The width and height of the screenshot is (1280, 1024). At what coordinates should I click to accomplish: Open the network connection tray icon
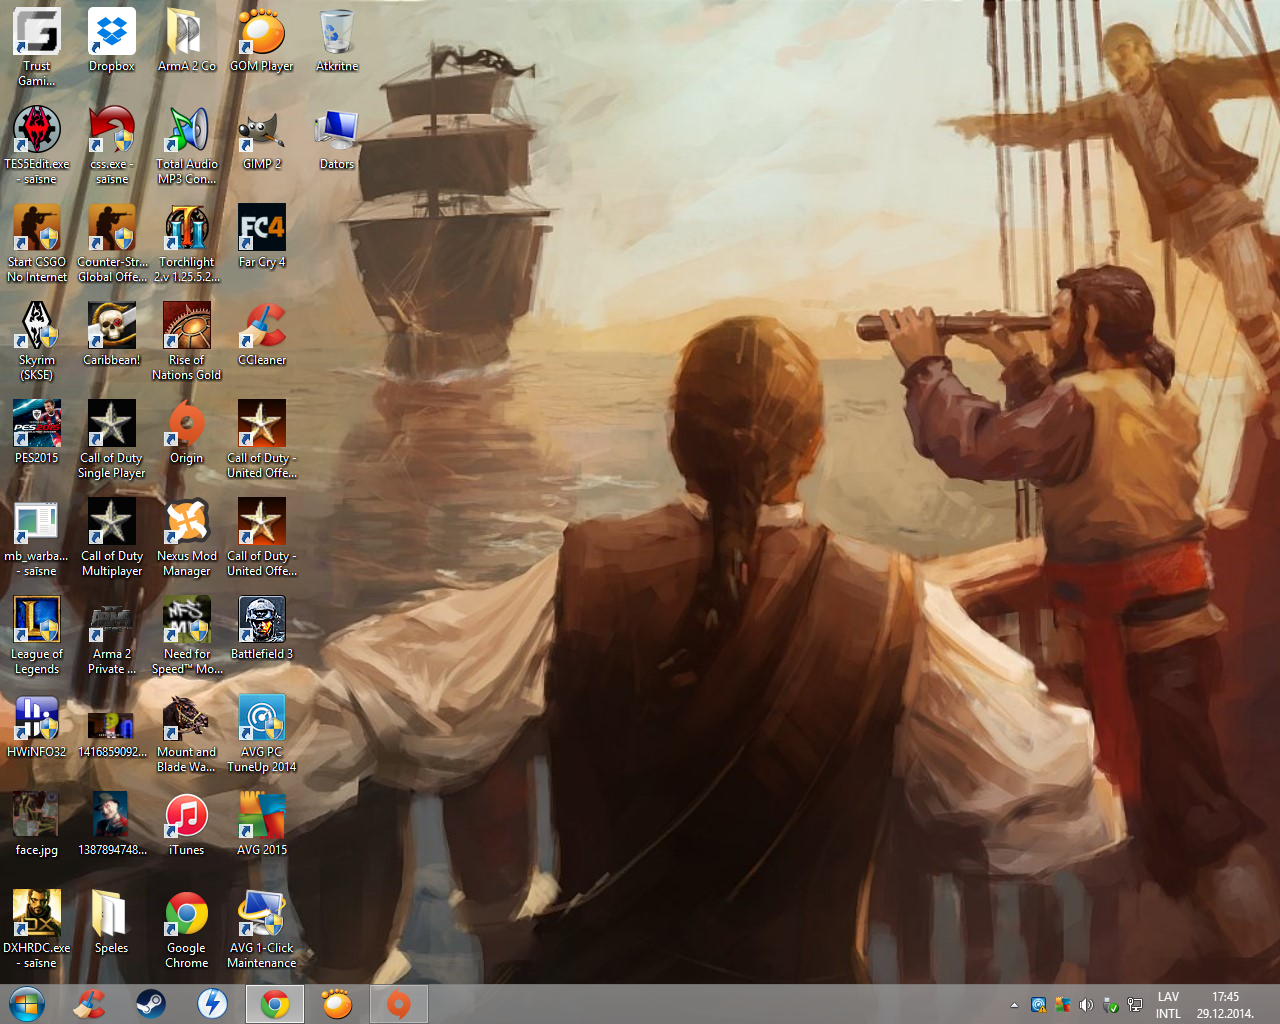point(1135,1005)
